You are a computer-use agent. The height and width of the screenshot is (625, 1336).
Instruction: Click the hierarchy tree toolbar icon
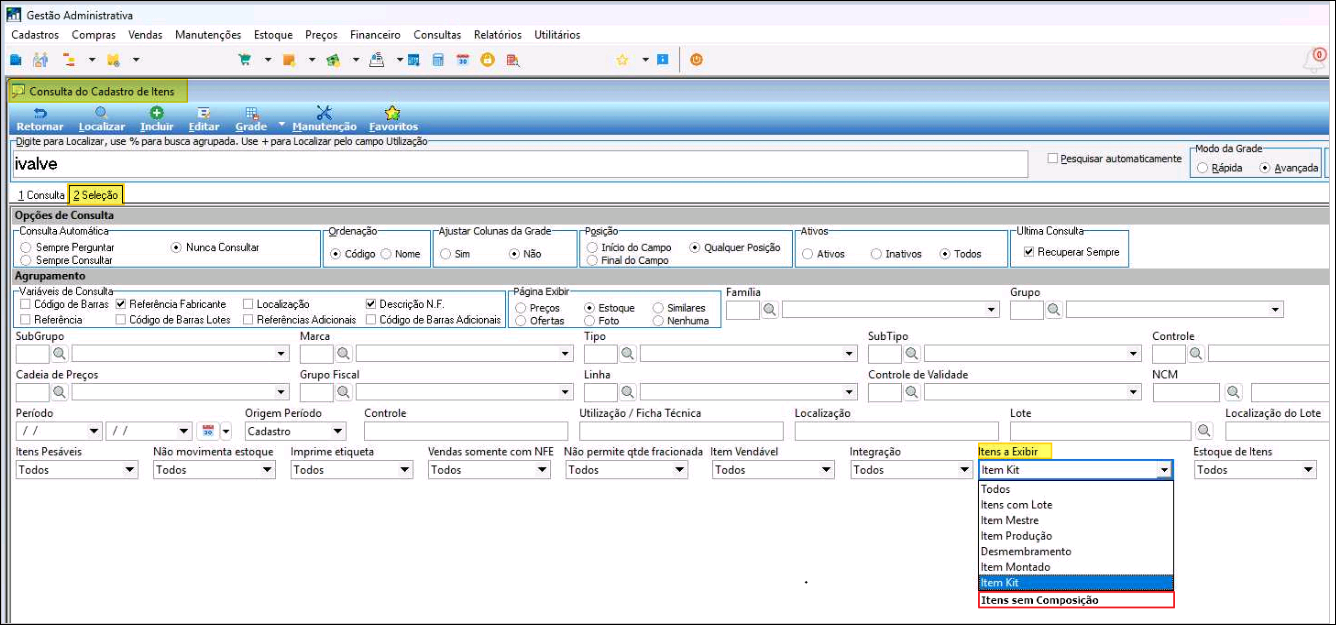click(69, 60)
